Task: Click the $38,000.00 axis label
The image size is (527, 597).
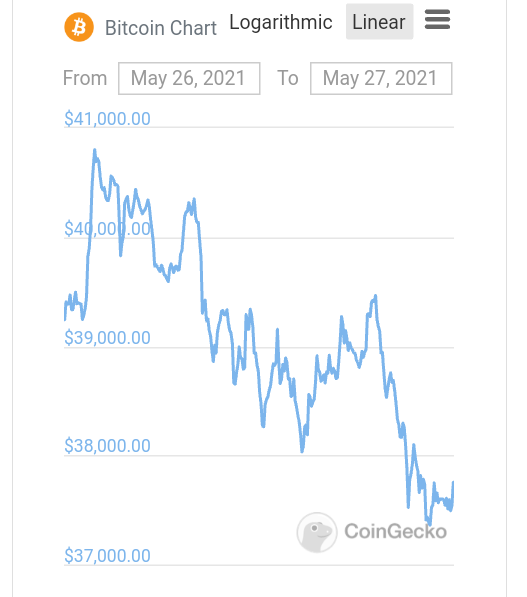Action: pos(107,446)
